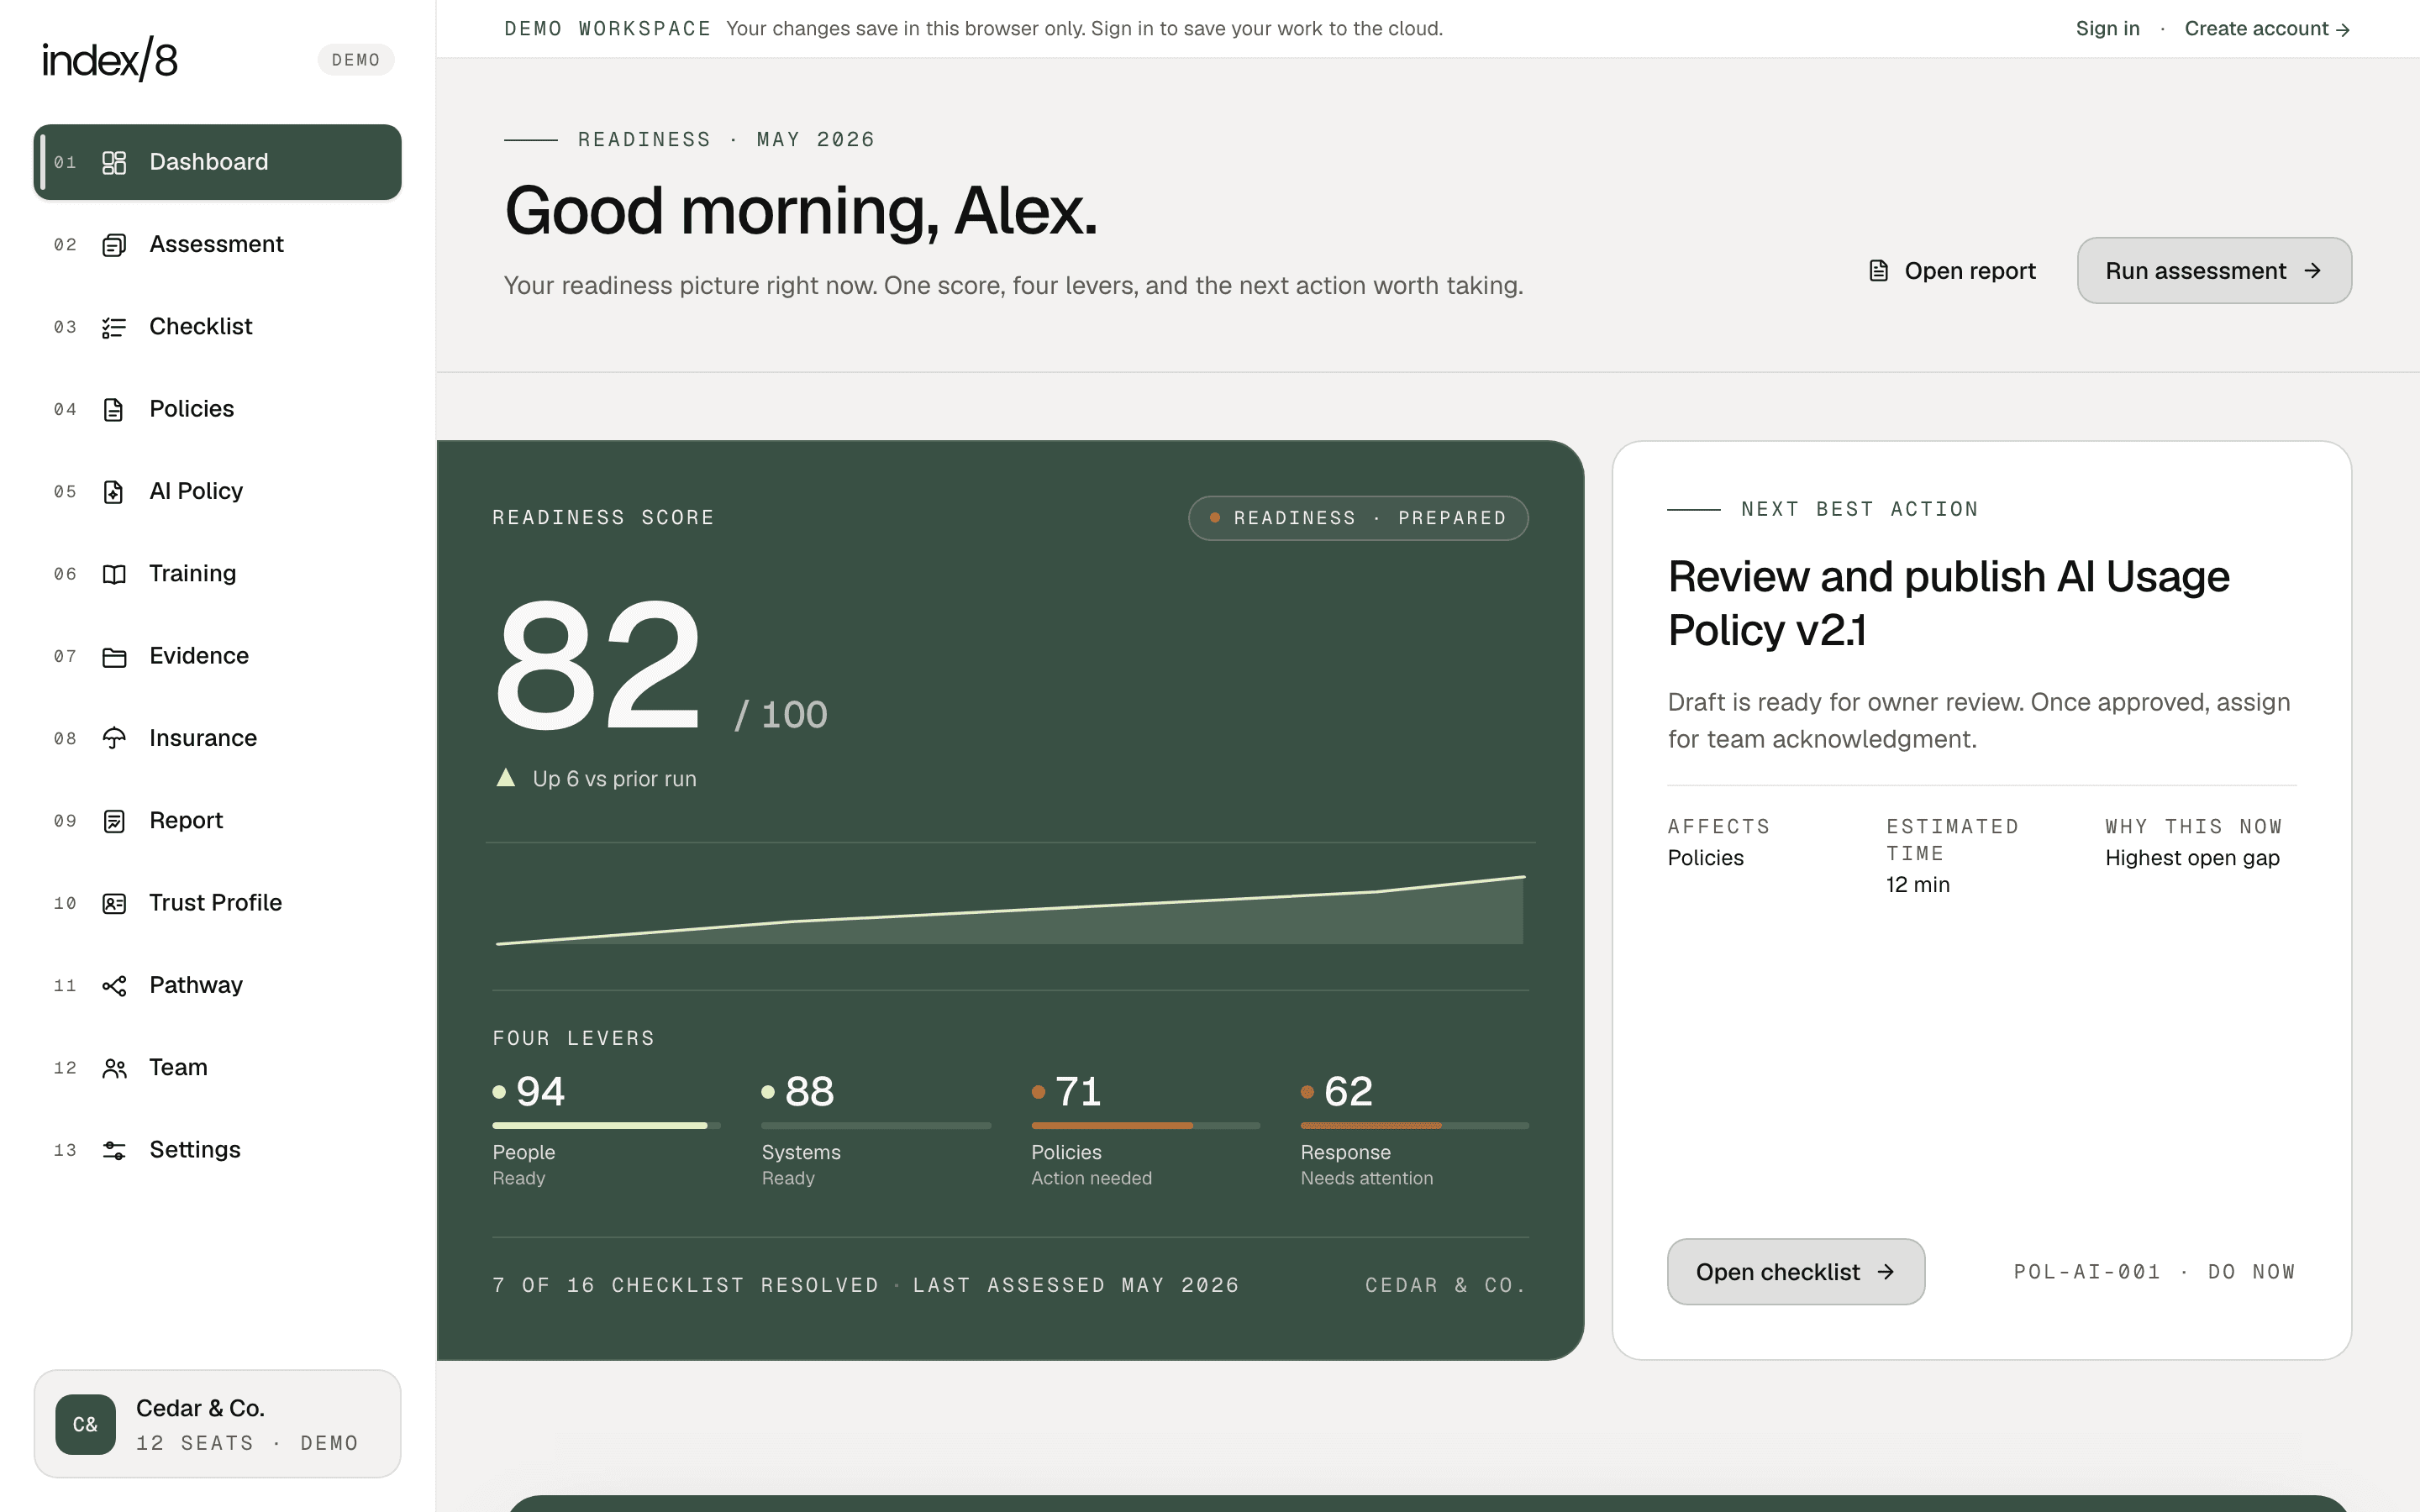This screenshot has height=1512, width=2420.
Task: Click the Response score 62
Action: [x=1348, y=1091]
